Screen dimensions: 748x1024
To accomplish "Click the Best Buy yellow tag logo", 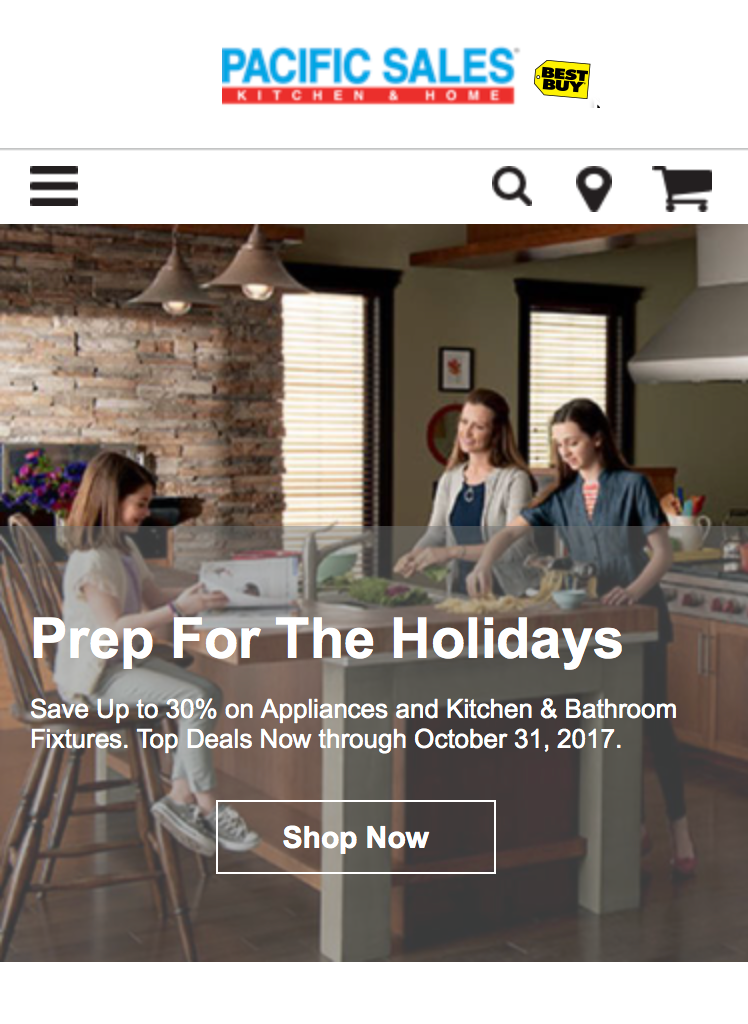I will [x=562, y=80].
